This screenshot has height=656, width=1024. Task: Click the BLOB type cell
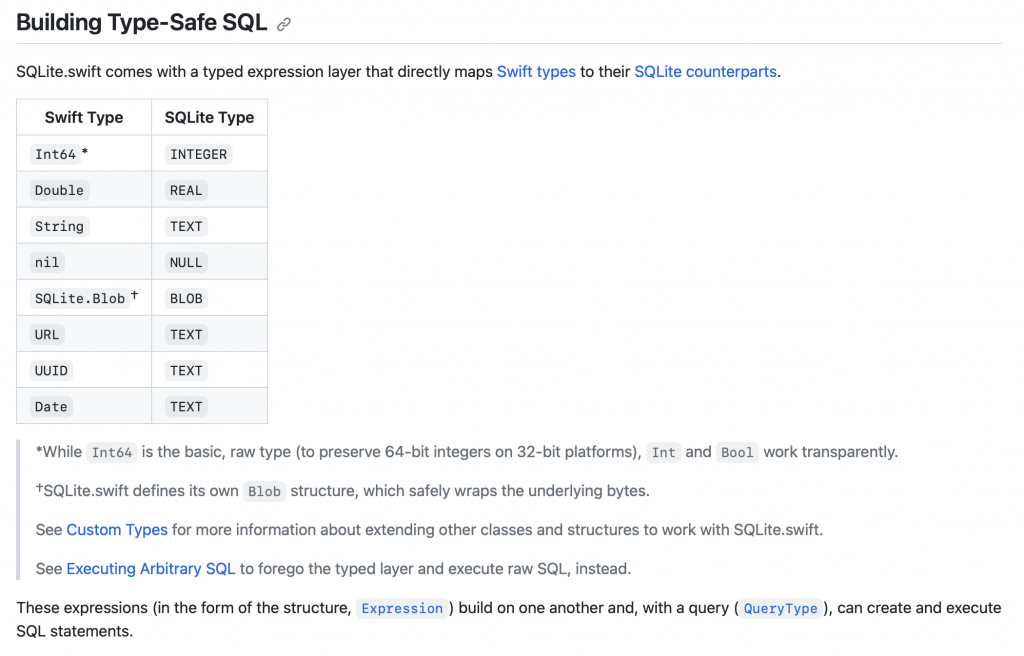tap(186, 299)
